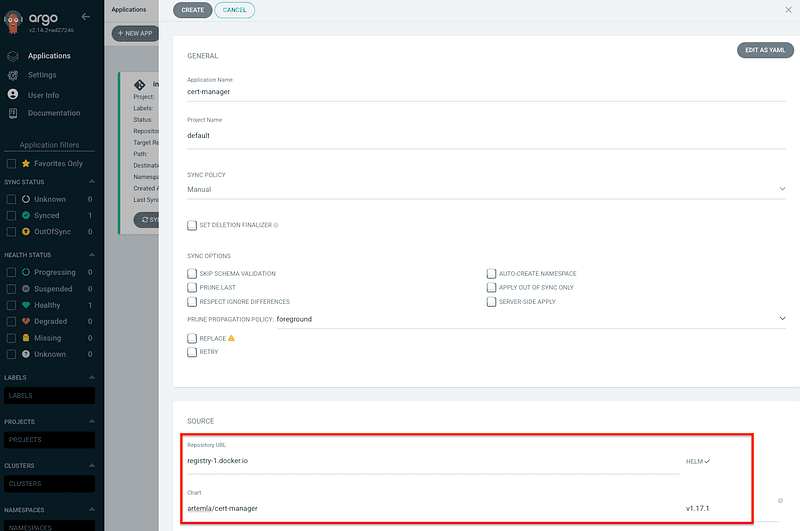Screen dimensions: 800x531
Task: Enable Apply Out Of Sync Only checkbox
Action: click(491, 287)
